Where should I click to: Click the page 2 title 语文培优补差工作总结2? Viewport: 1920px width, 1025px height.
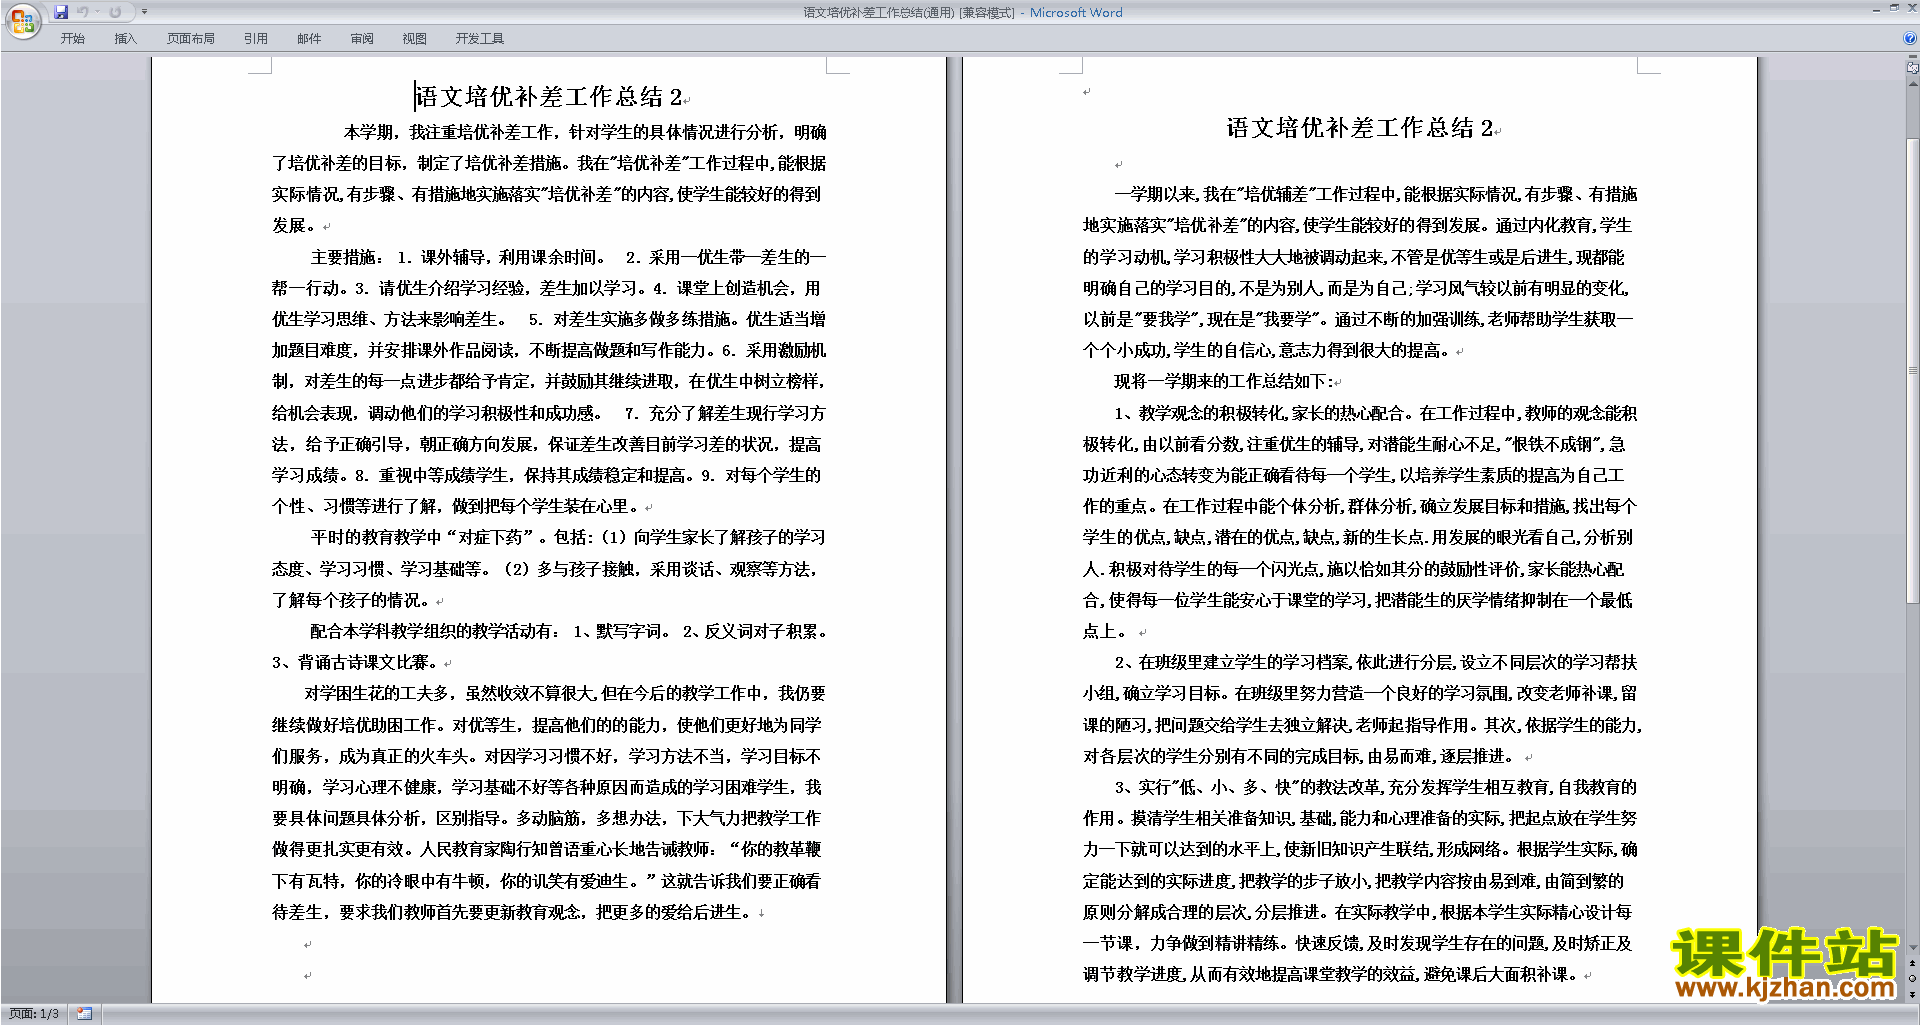click(1360, 128)
